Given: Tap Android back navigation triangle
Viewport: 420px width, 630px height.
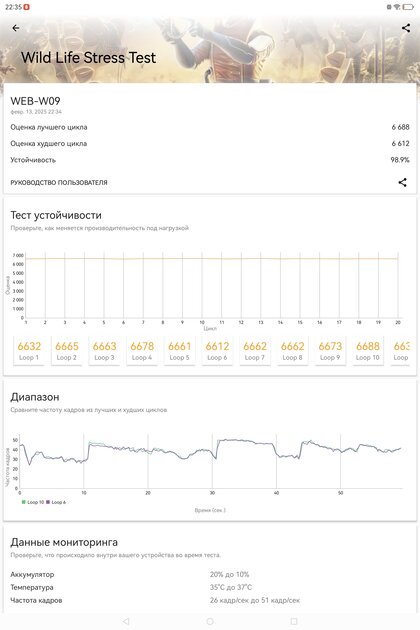Looking at the screenshot, I should pos(126,621).
